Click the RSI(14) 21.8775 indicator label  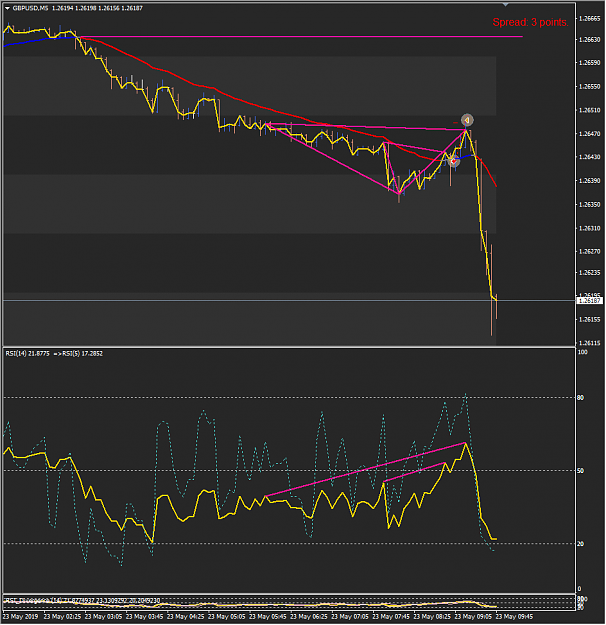28,354
